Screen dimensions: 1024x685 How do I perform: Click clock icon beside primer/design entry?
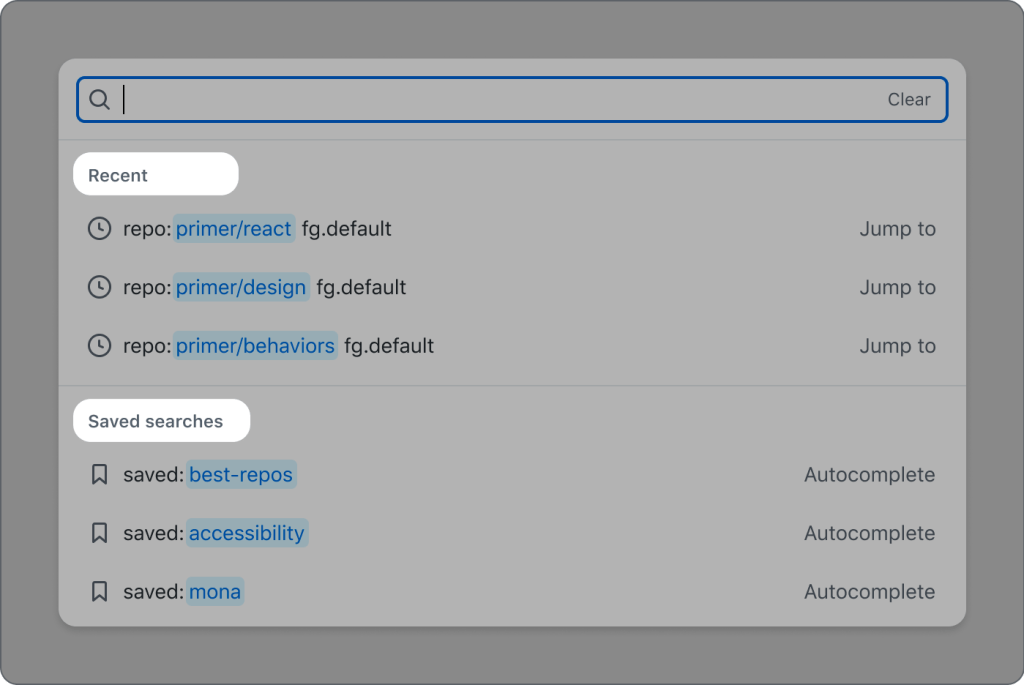(99, 288)
